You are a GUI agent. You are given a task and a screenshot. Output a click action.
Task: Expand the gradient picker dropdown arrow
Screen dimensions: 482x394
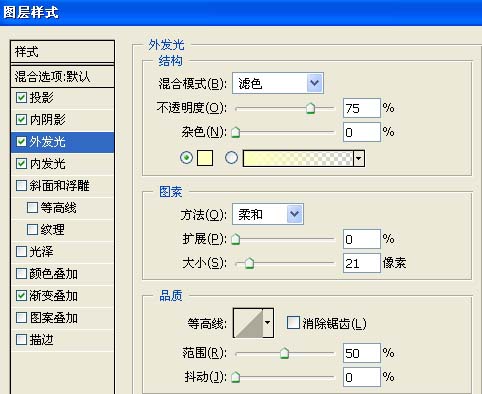(359, 158)
